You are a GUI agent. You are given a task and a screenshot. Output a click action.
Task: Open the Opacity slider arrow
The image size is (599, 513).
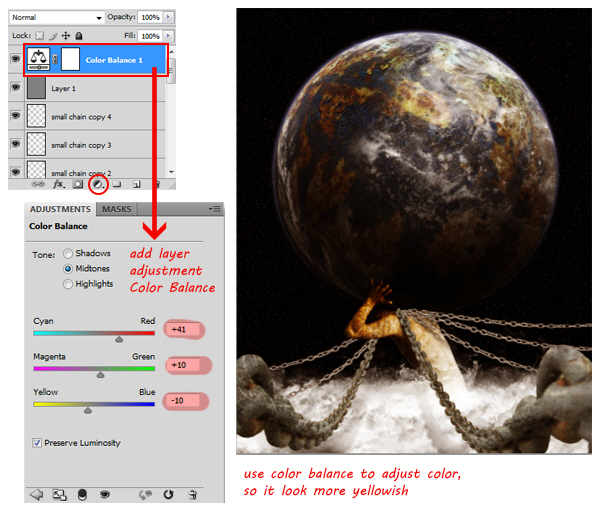pyautogui.click(x=168, y=17)
